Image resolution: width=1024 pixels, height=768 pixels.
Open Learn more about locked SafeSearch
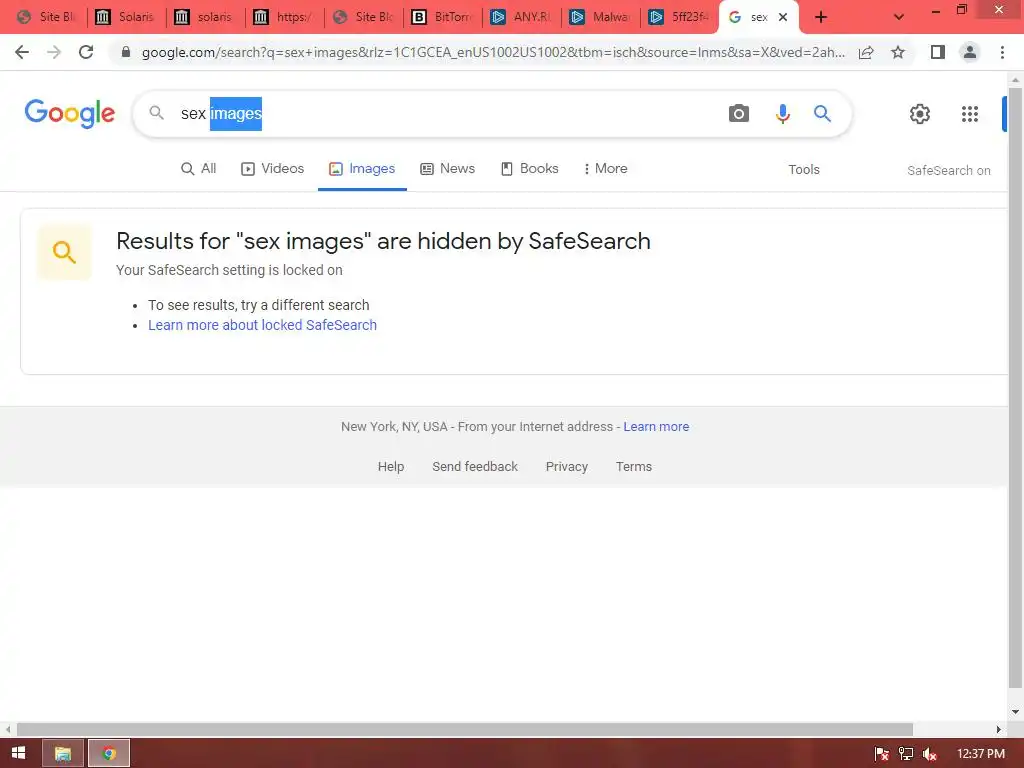coord(263,325)
